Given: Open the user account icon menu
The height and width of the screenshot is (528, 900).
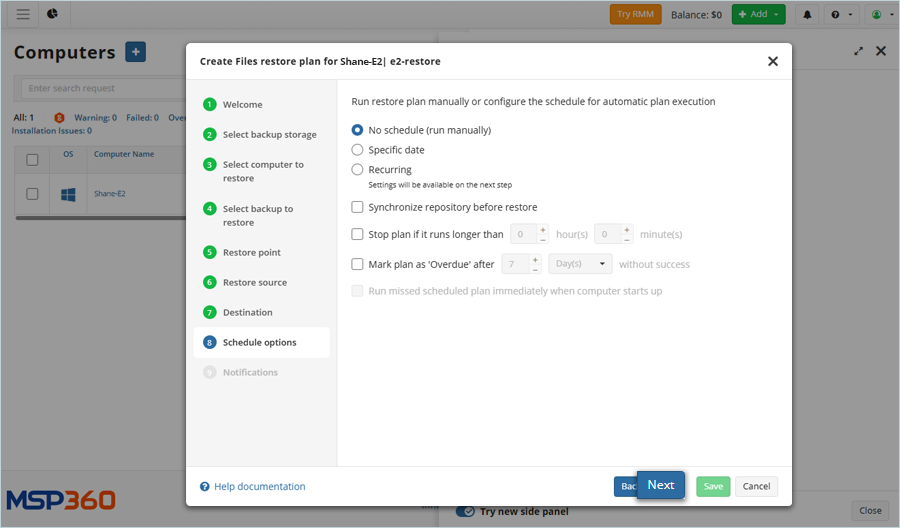Looking at the screenshot, I should tap(878, 15).
